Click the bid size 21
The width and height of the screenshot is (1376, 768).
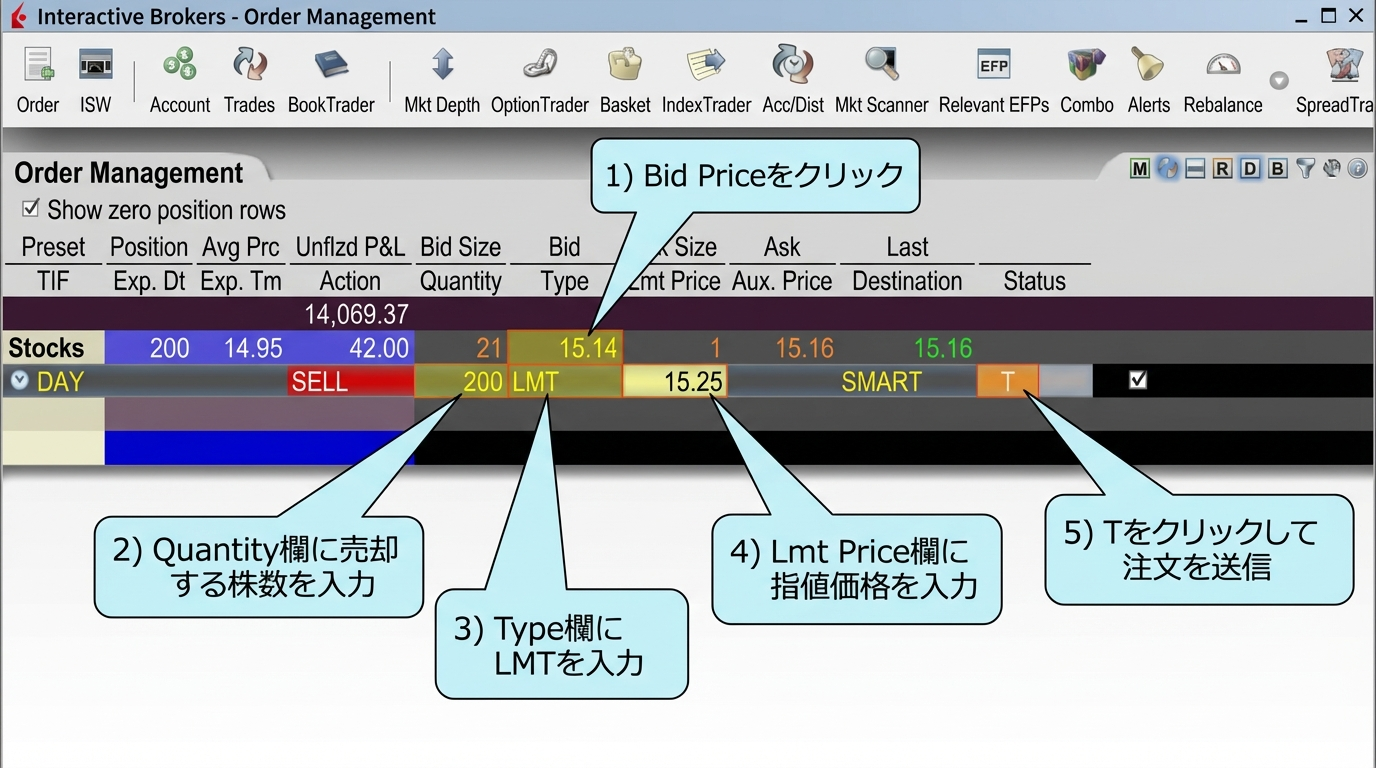click(x=489, y=348)
